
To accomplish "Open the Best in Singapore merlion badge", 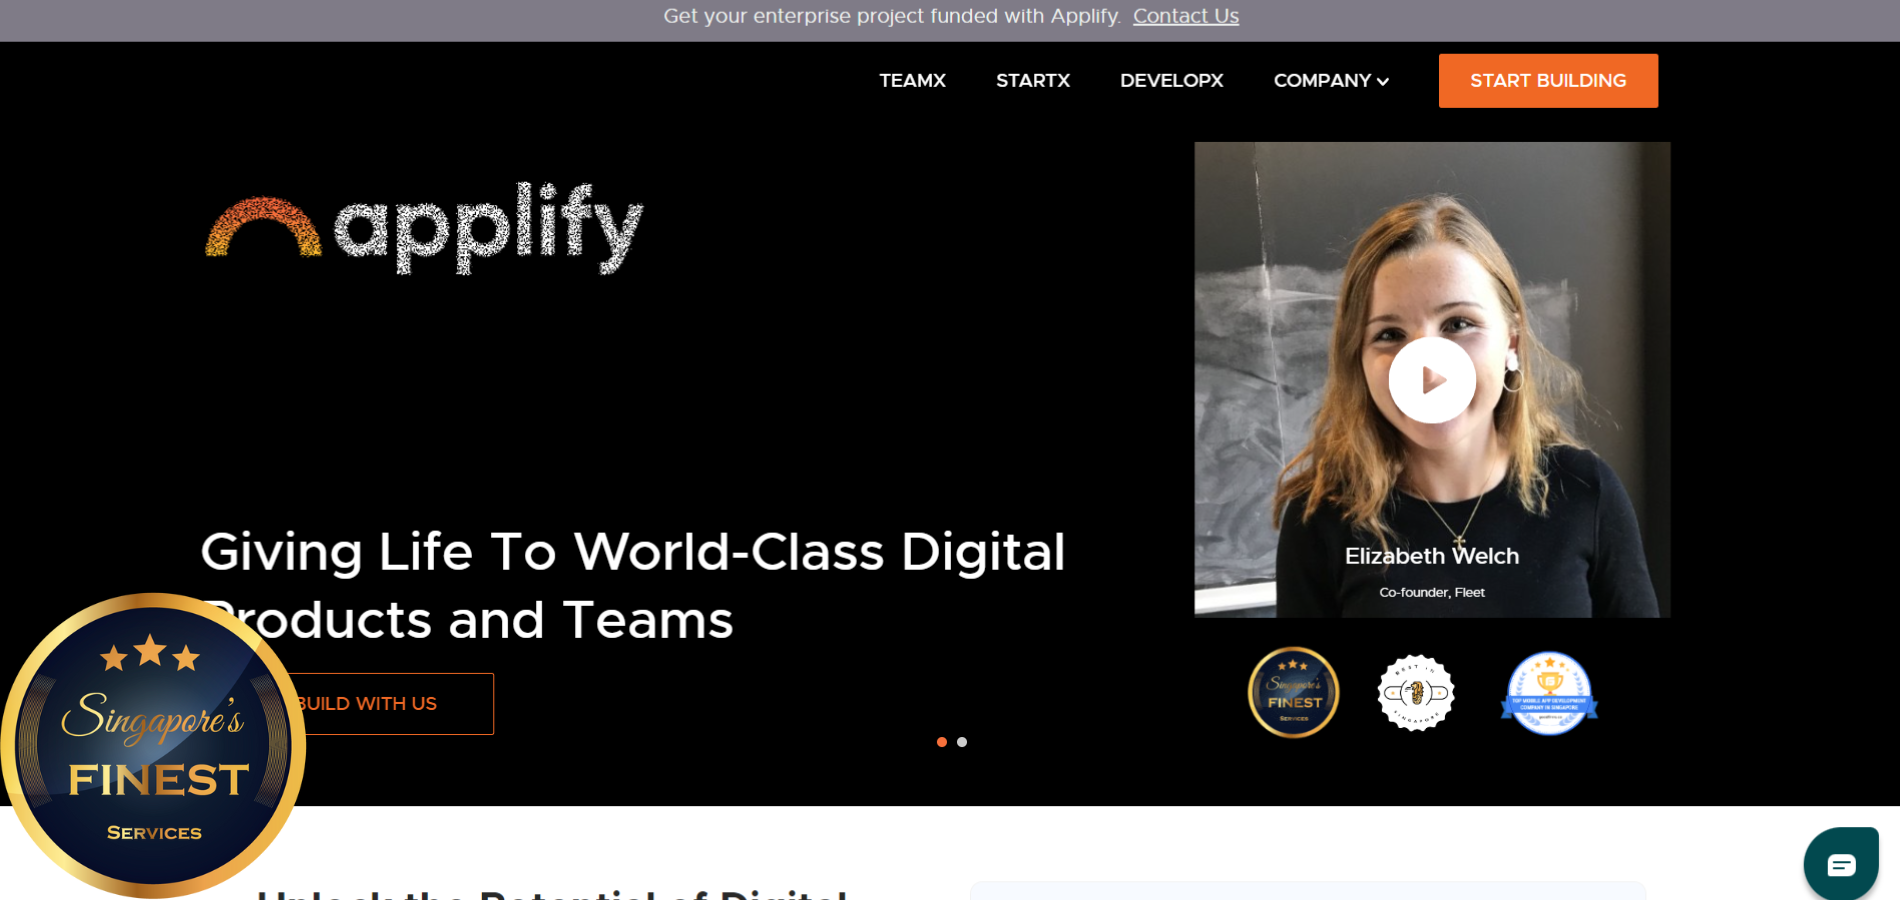I will (1416, 692).
